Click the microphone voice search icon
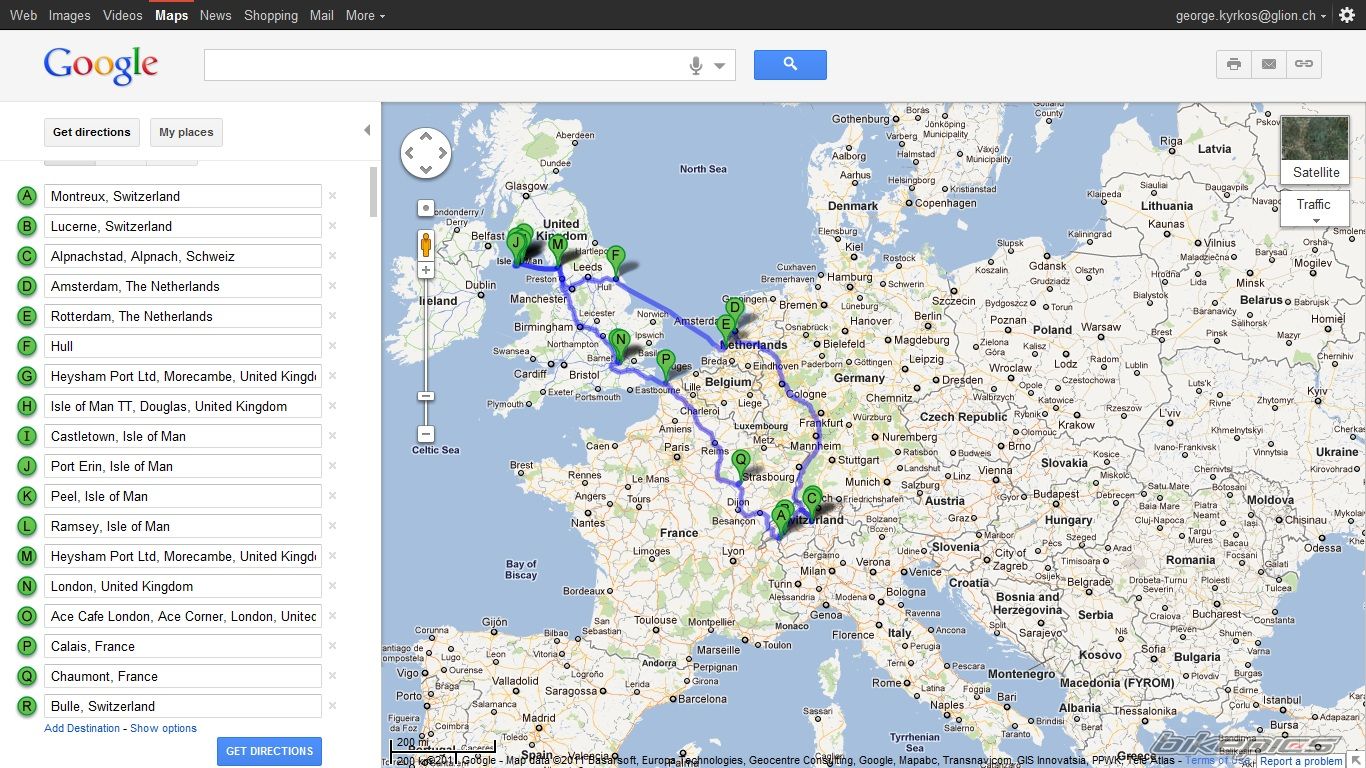 696,66
